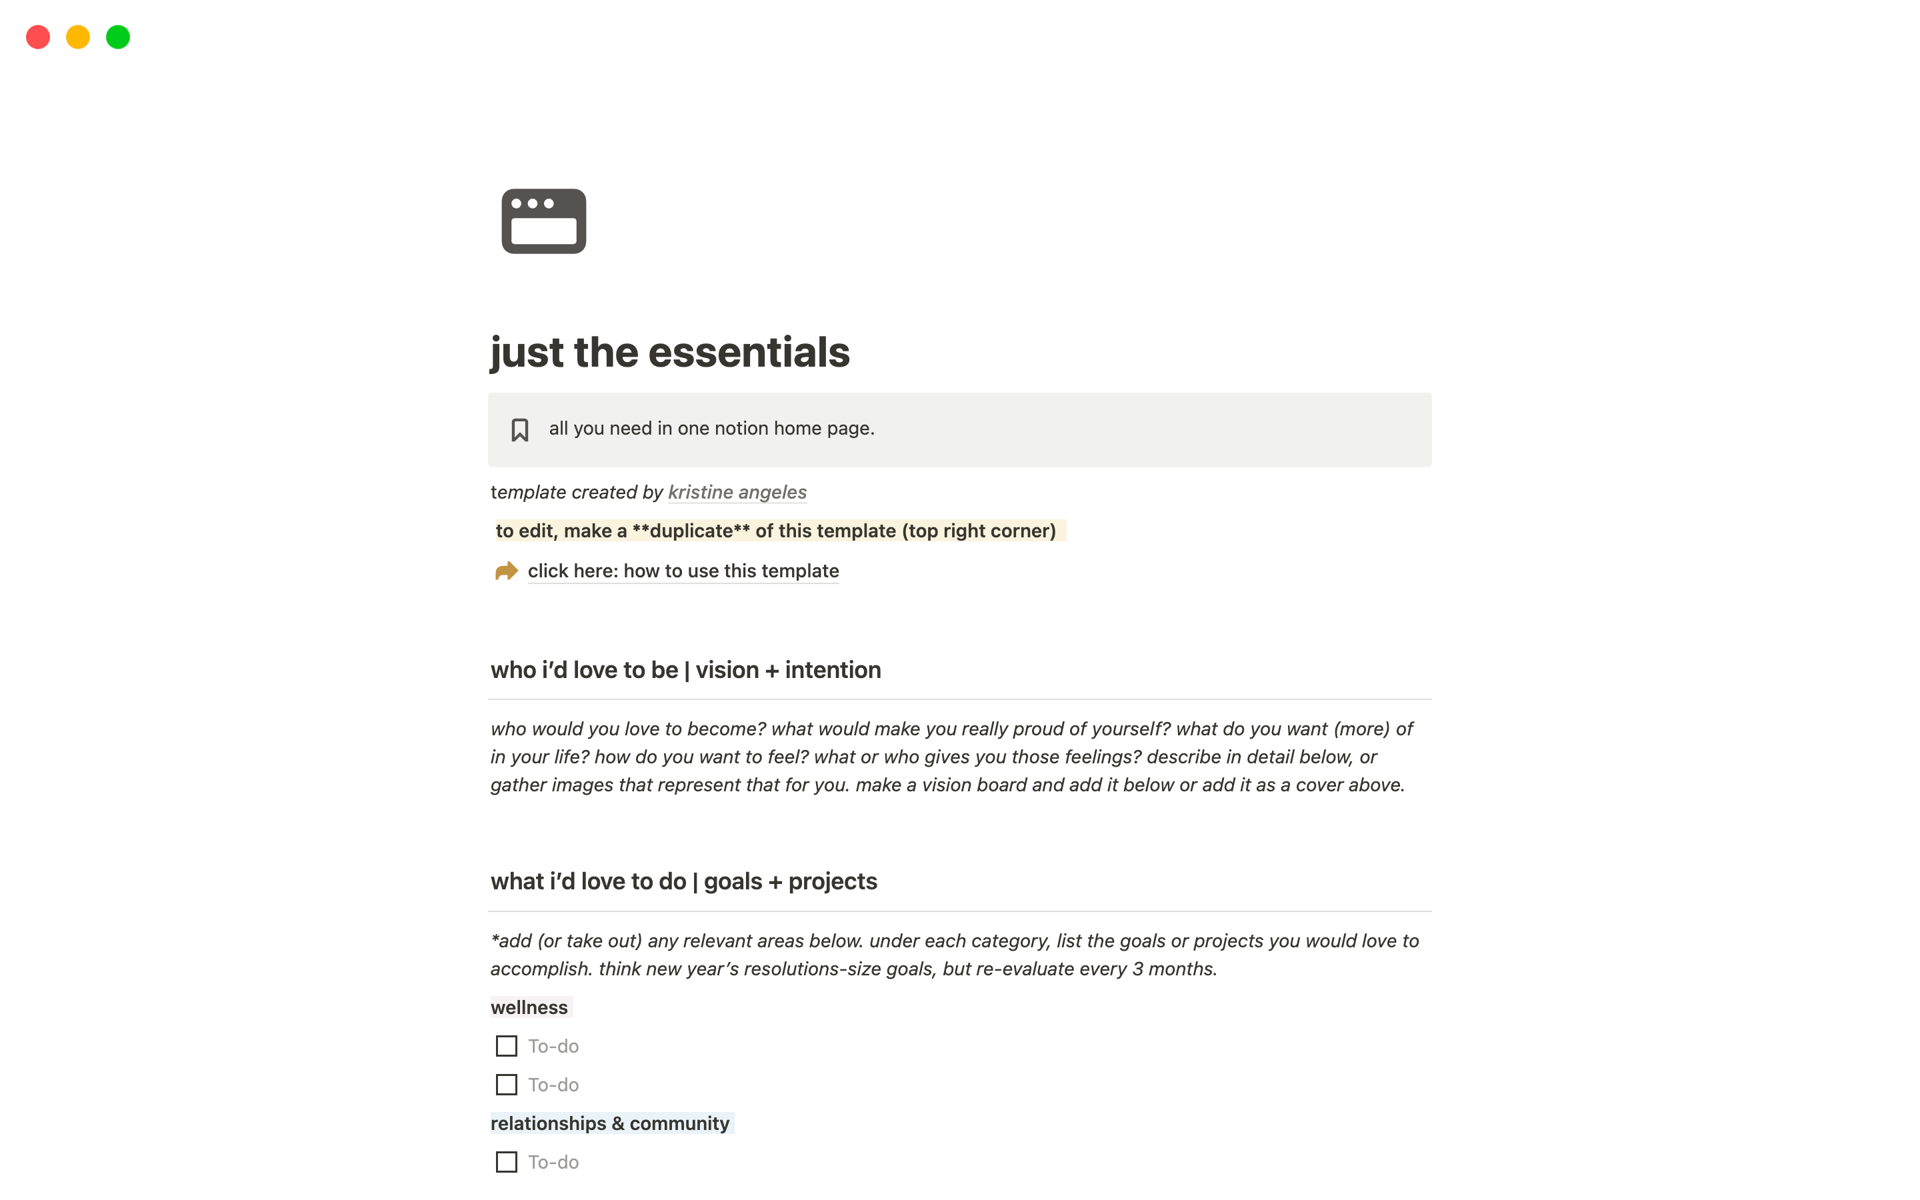Click the vision description italic paragraph
Screen dimensions: 1920x1200
[950, 757]
